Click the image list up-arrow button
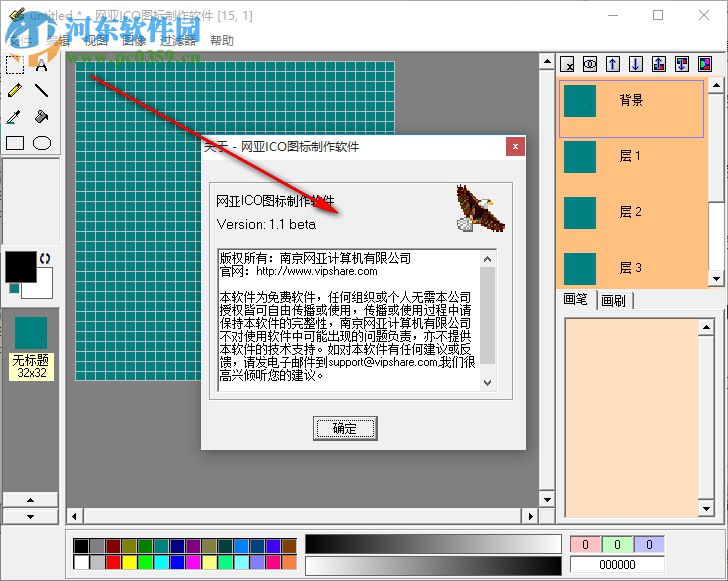728x581 pixels. (31, 500)
